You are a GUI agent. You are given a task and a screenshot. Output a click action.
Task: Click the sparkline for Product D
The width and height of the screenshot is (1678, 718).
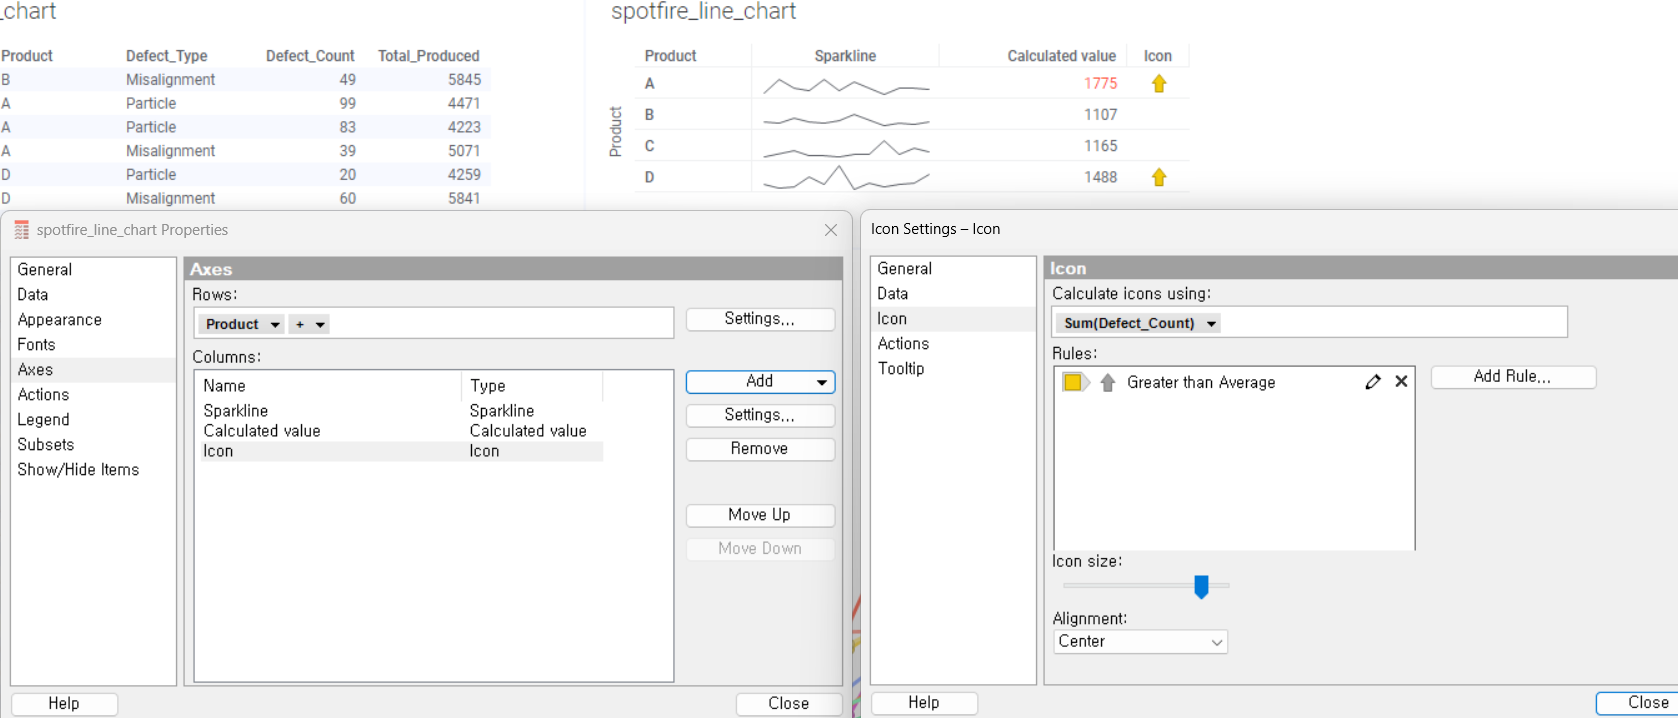(x=846, y=178)
